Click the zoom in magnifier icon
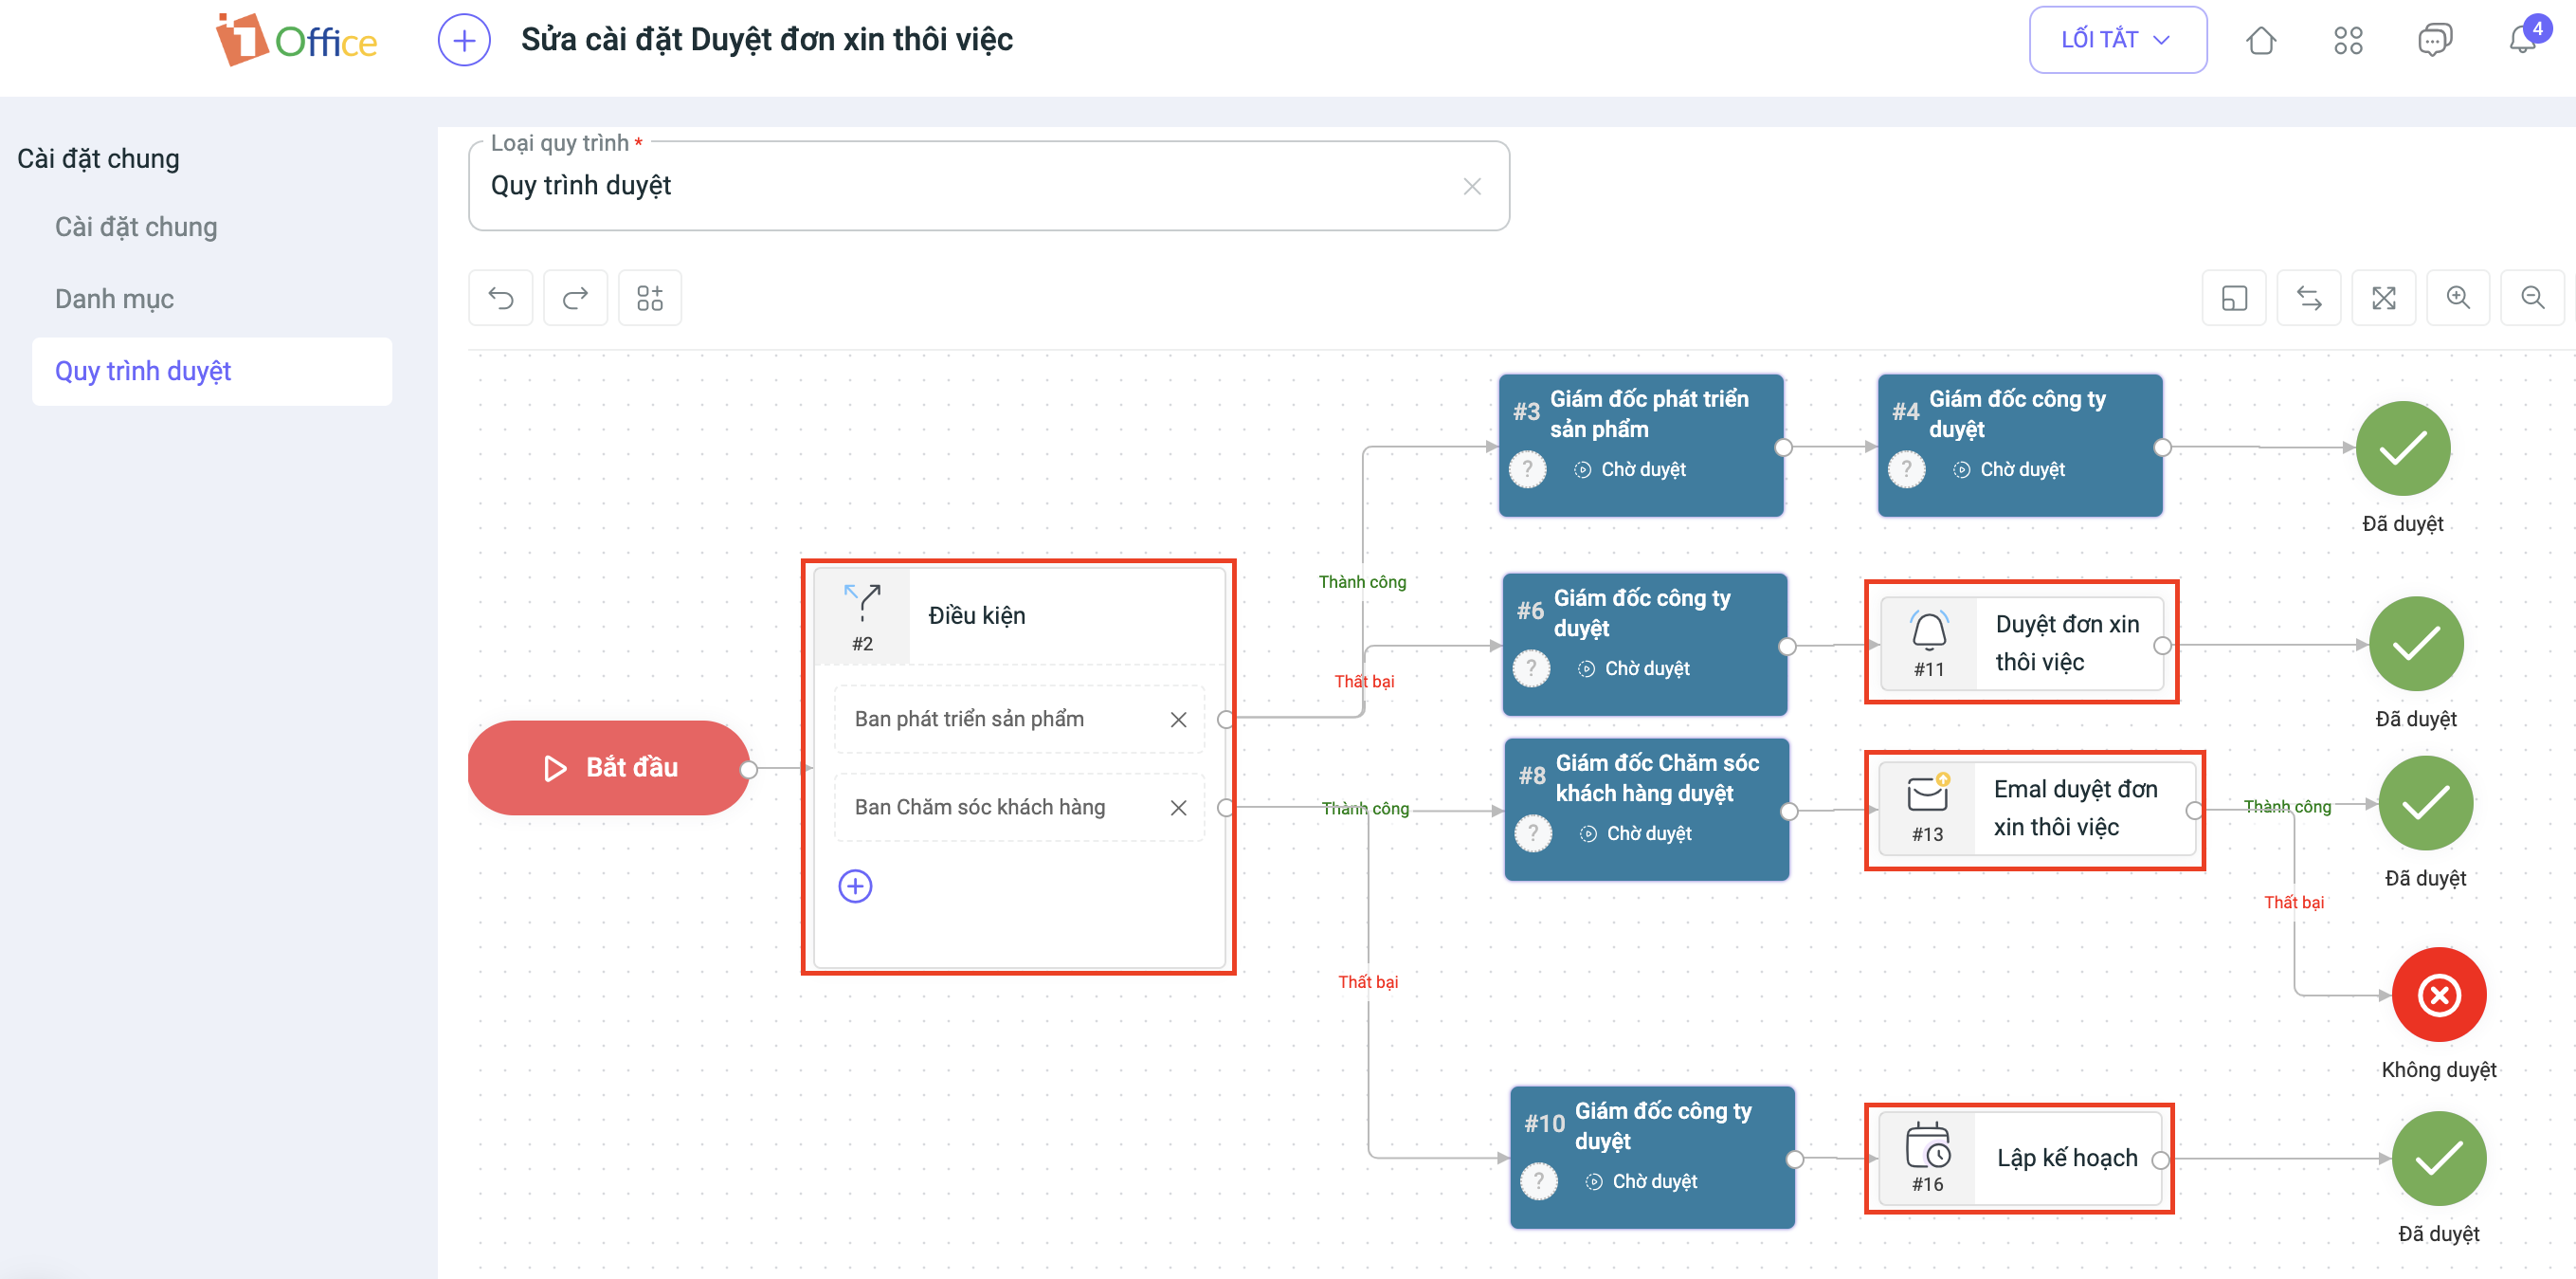2576x1279 pixels. click(2458, 297)
